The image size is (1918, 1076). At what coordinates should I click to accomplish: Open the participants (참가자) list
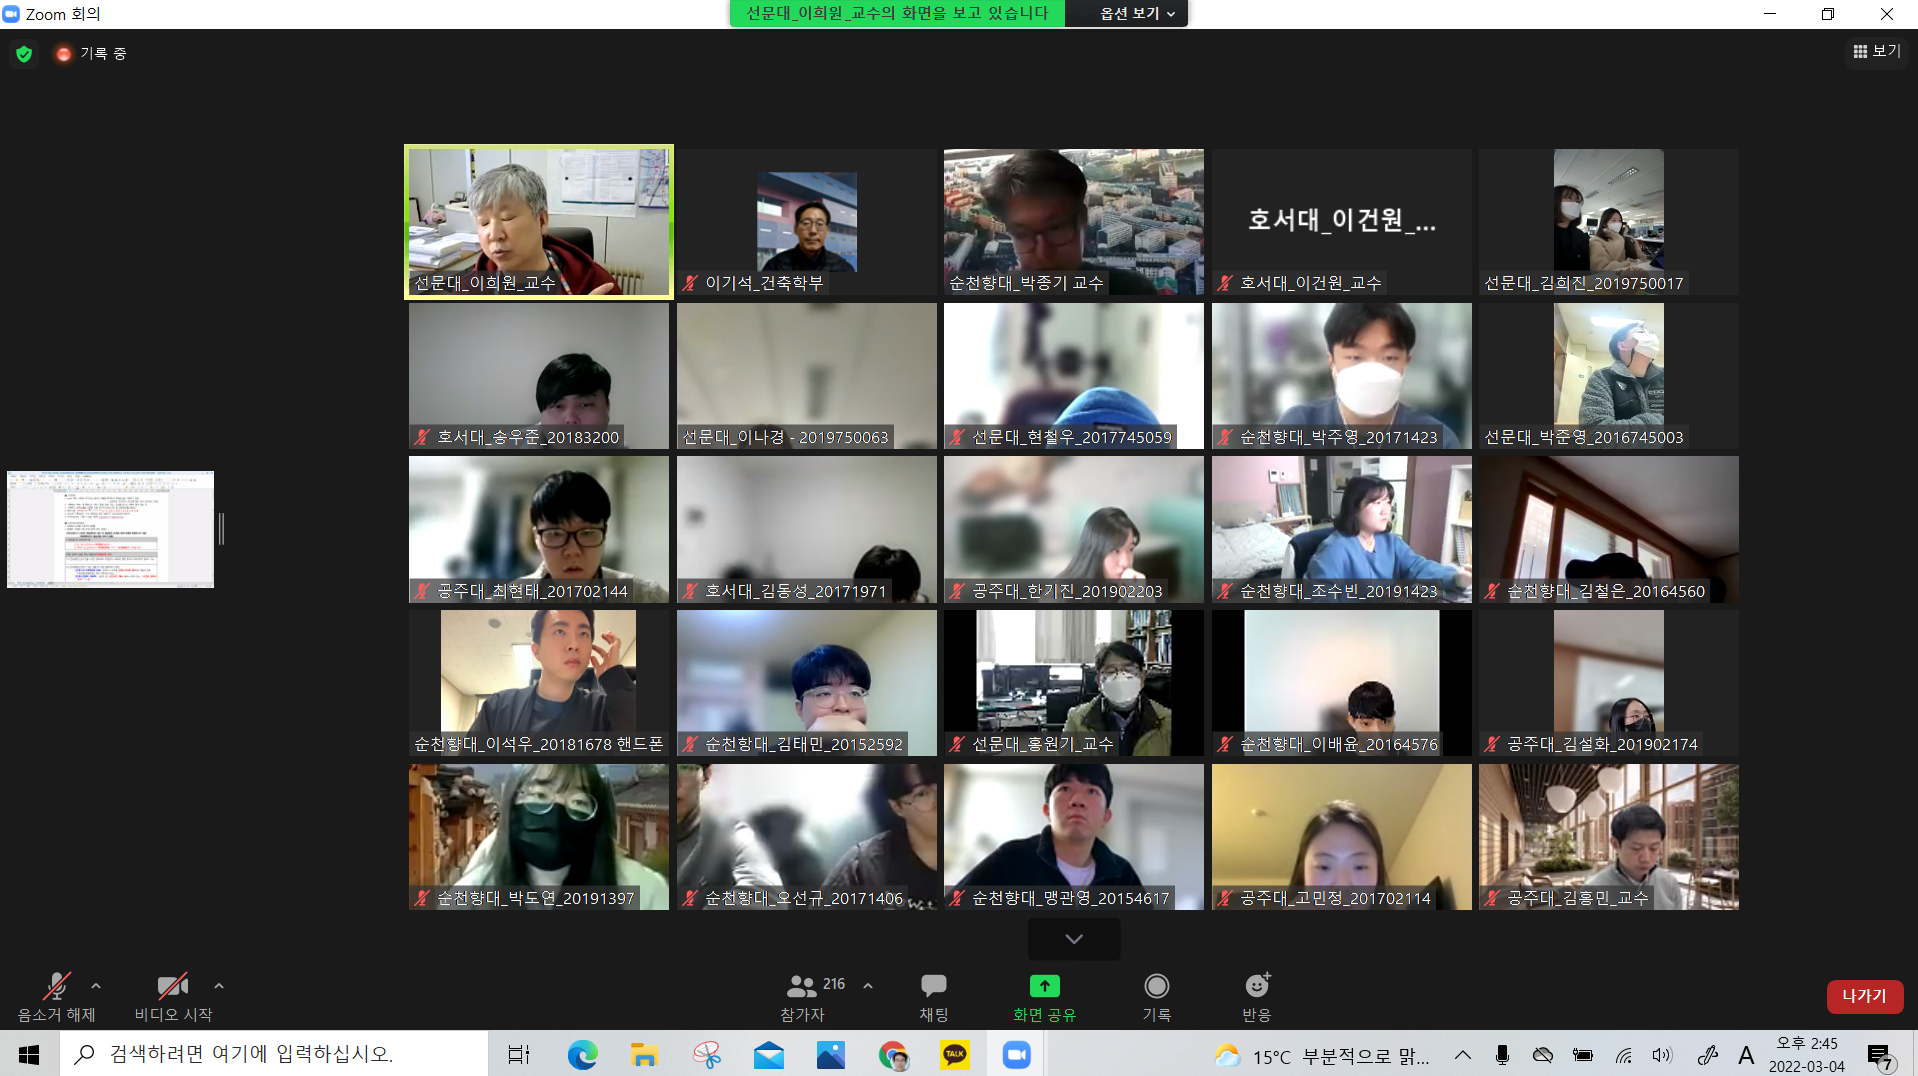[802, 987]
